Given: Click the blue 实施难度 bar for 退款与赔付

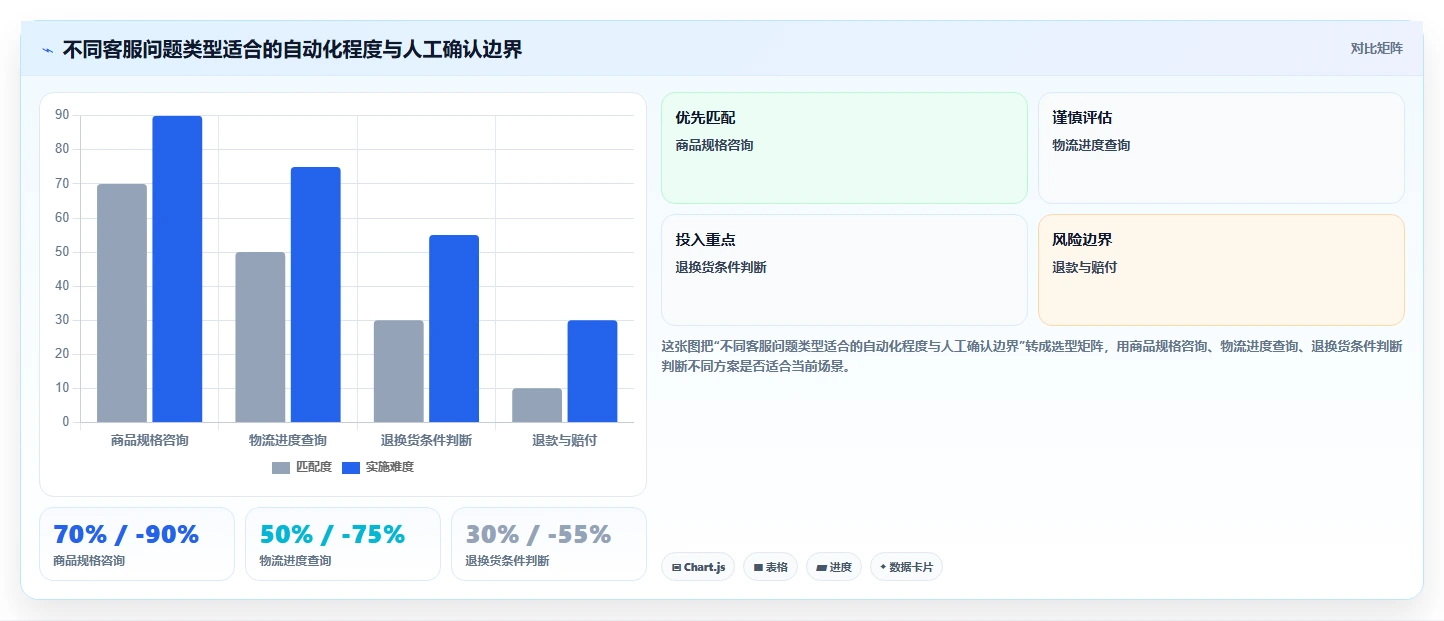Looking at the screenshot, I should (592, 371).
